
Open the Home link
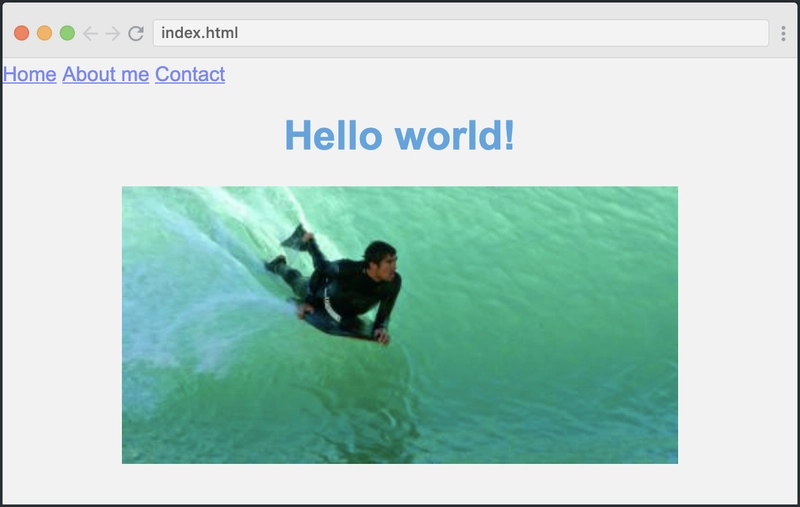pos(30,74)
